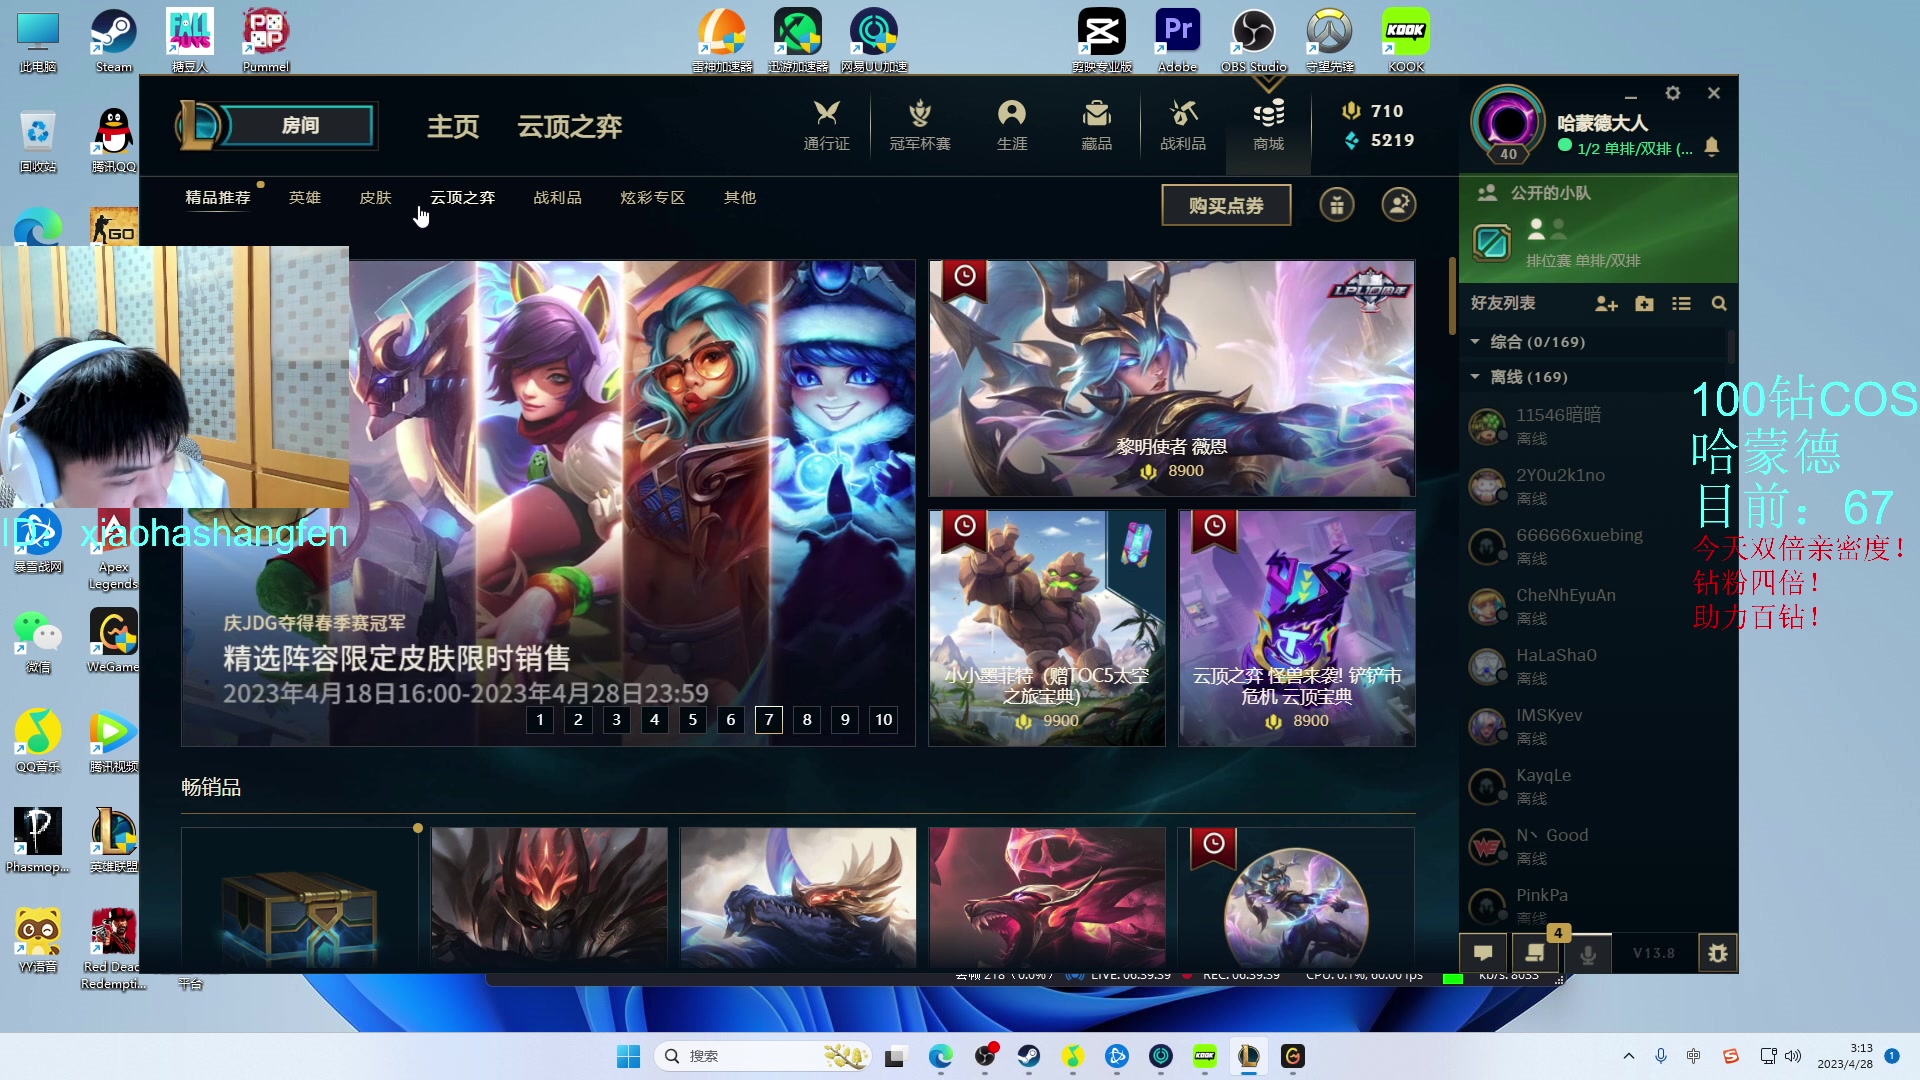Select the 其他 store tab
This screenshot has width=1920, height=1080.
point(740,198)
